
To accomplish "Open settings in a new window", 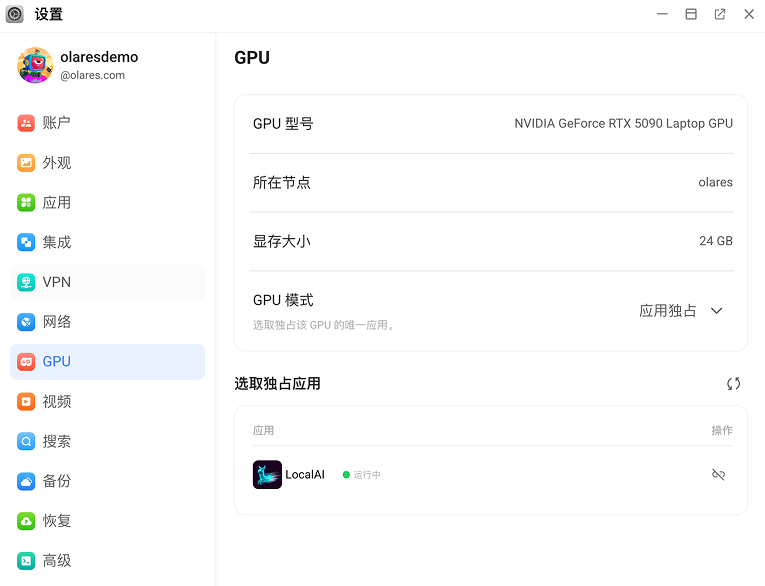I will 720,14.
